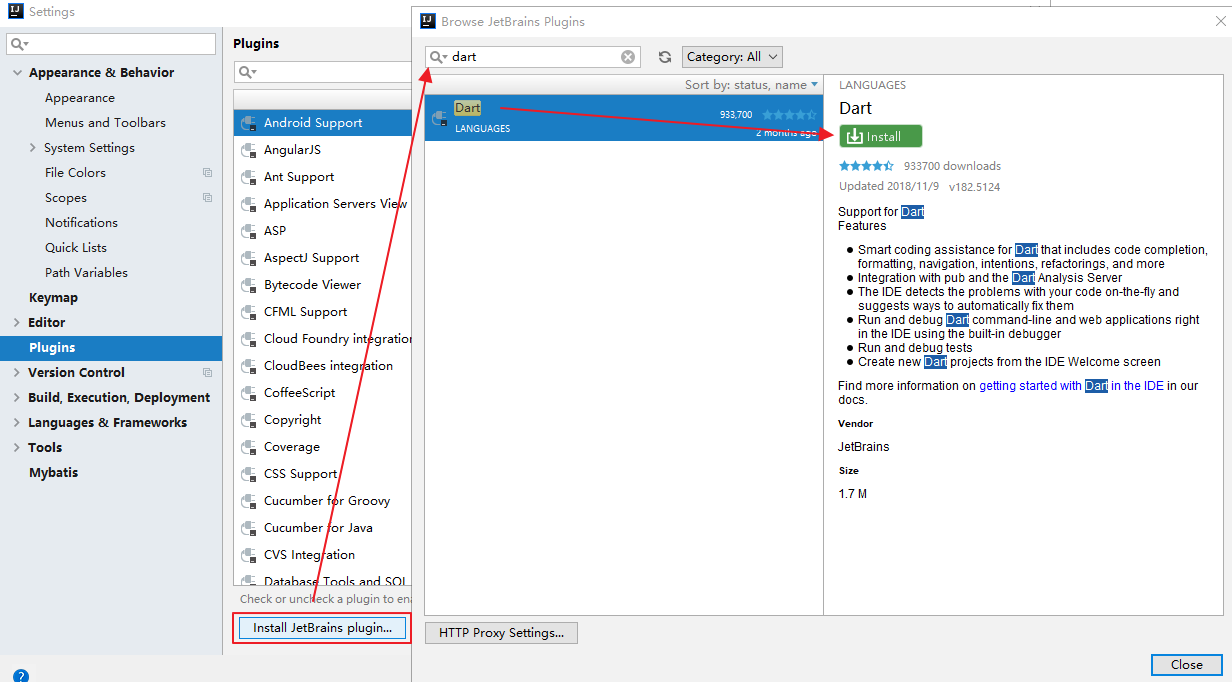Expand the Version Control node

[x=17, y=373]
